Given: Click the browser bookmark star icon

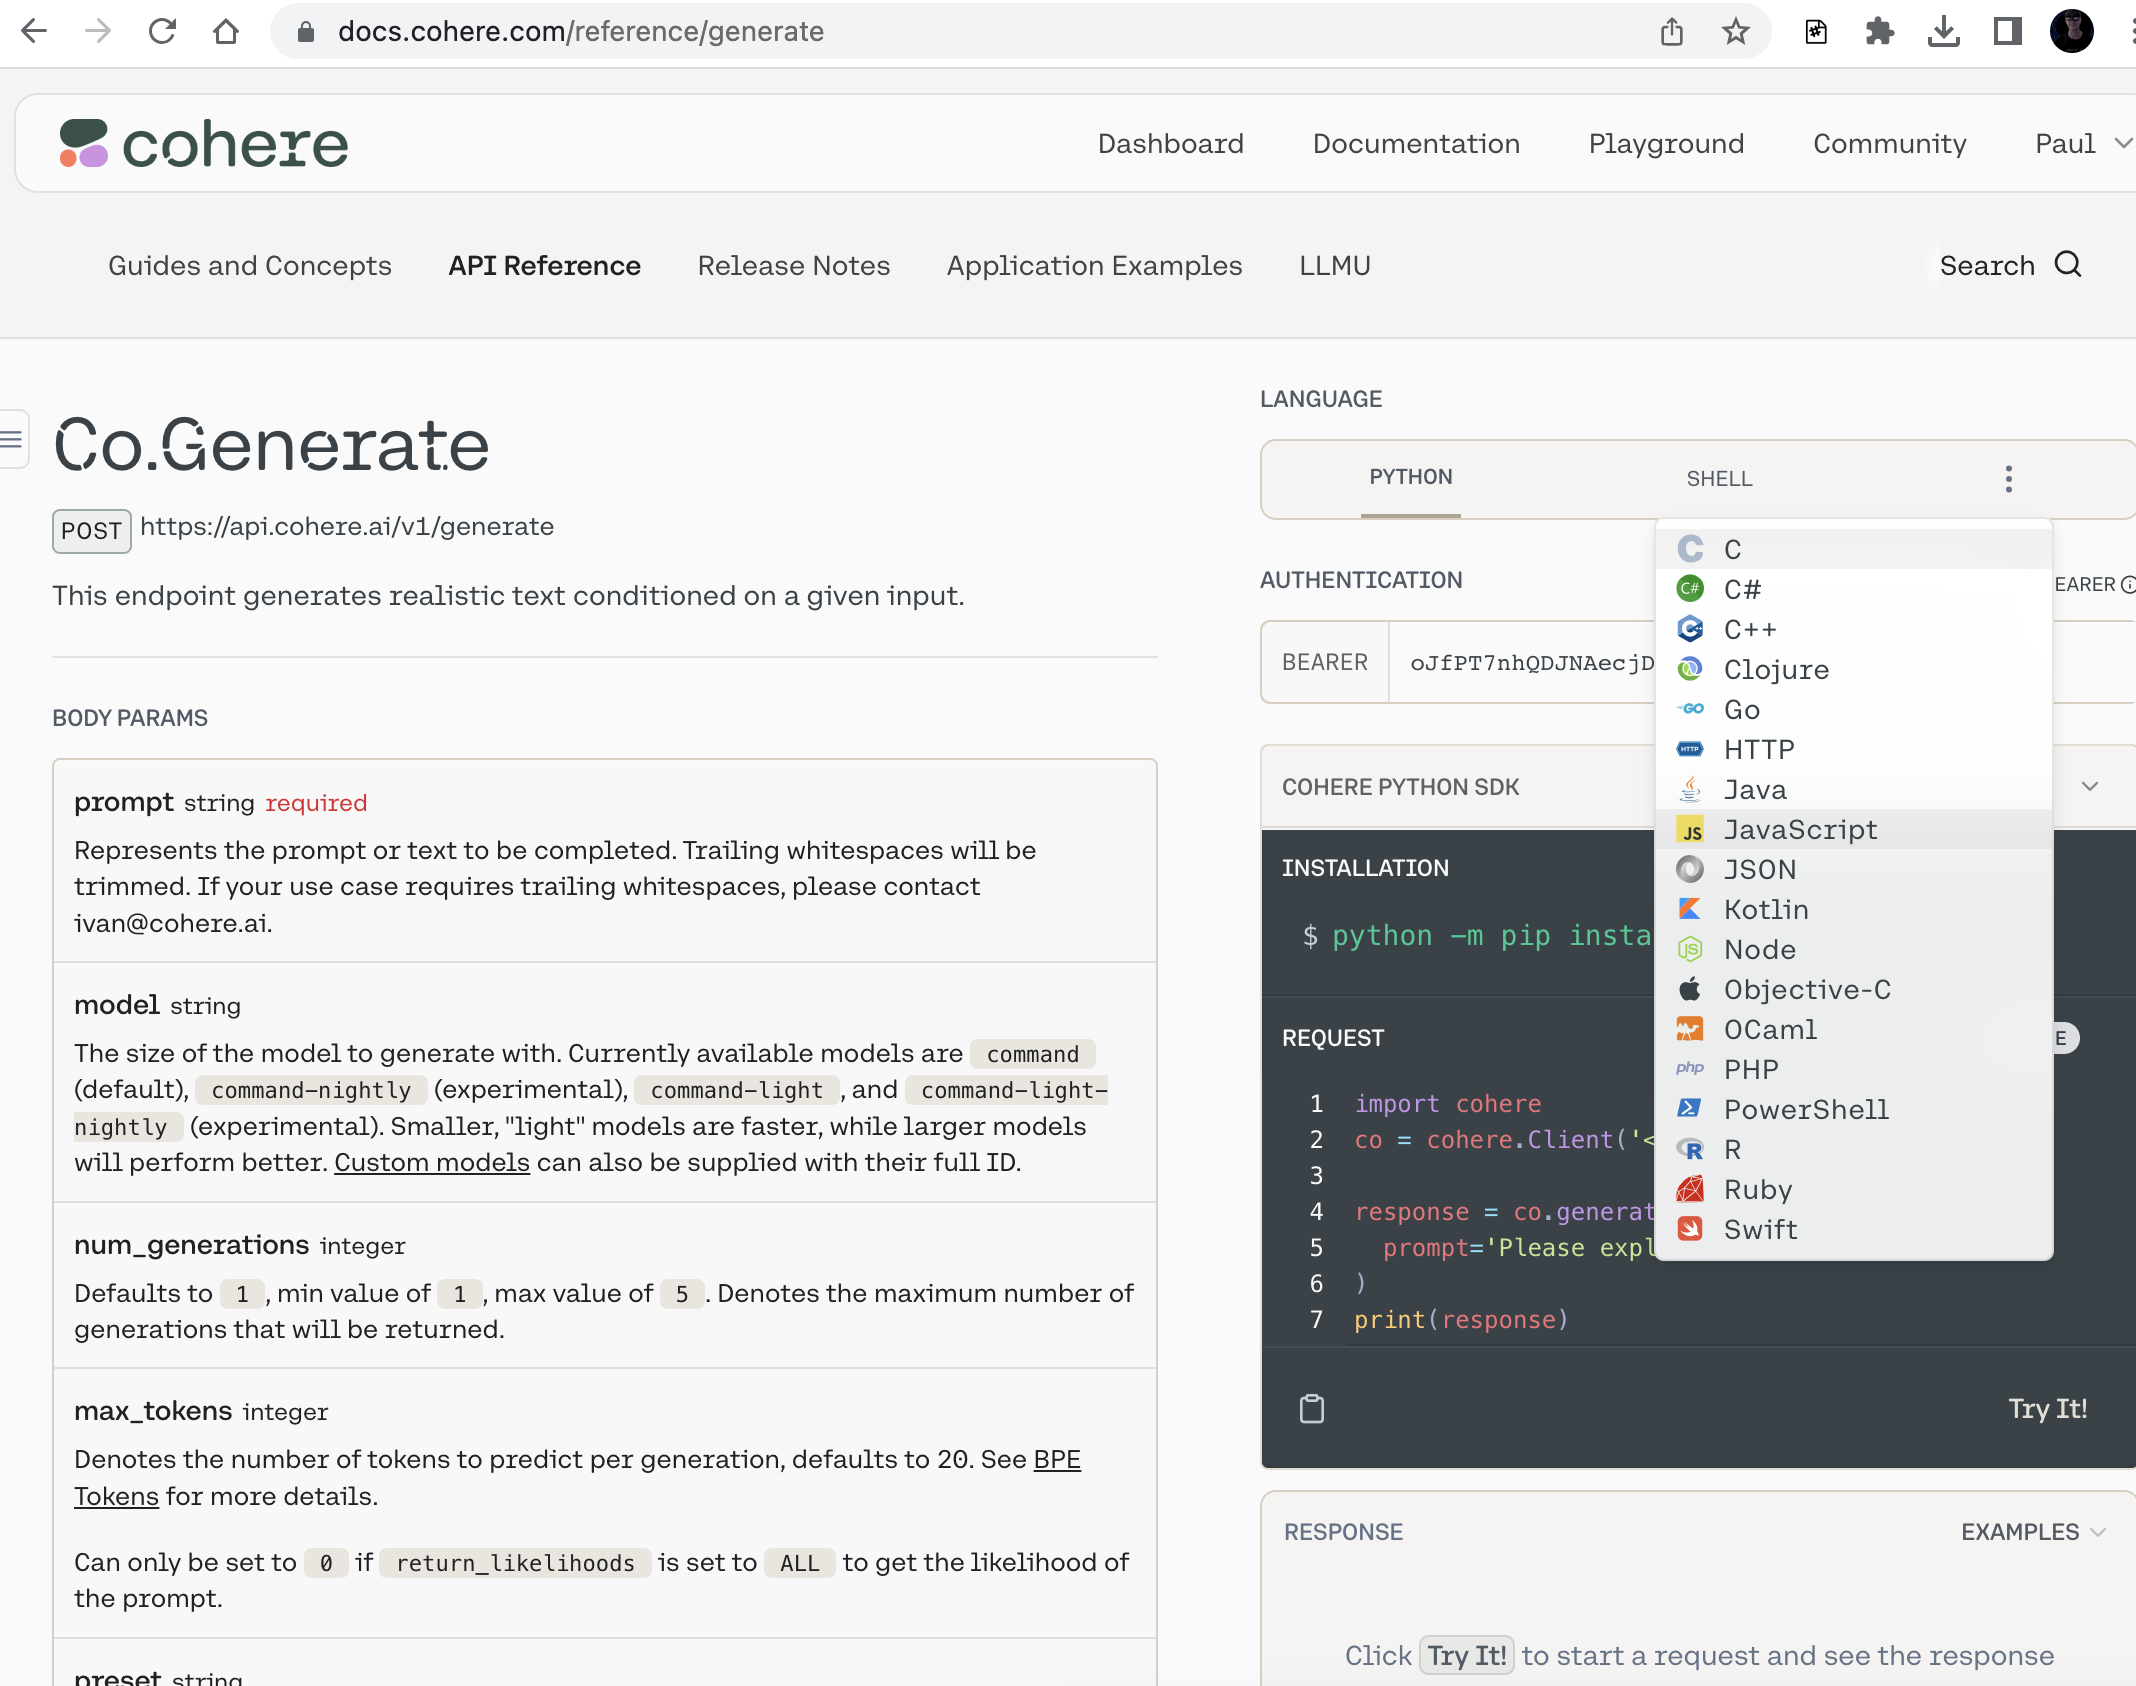Looking at the screenshot, I should pyautogui.click(x=1737, y=31).
